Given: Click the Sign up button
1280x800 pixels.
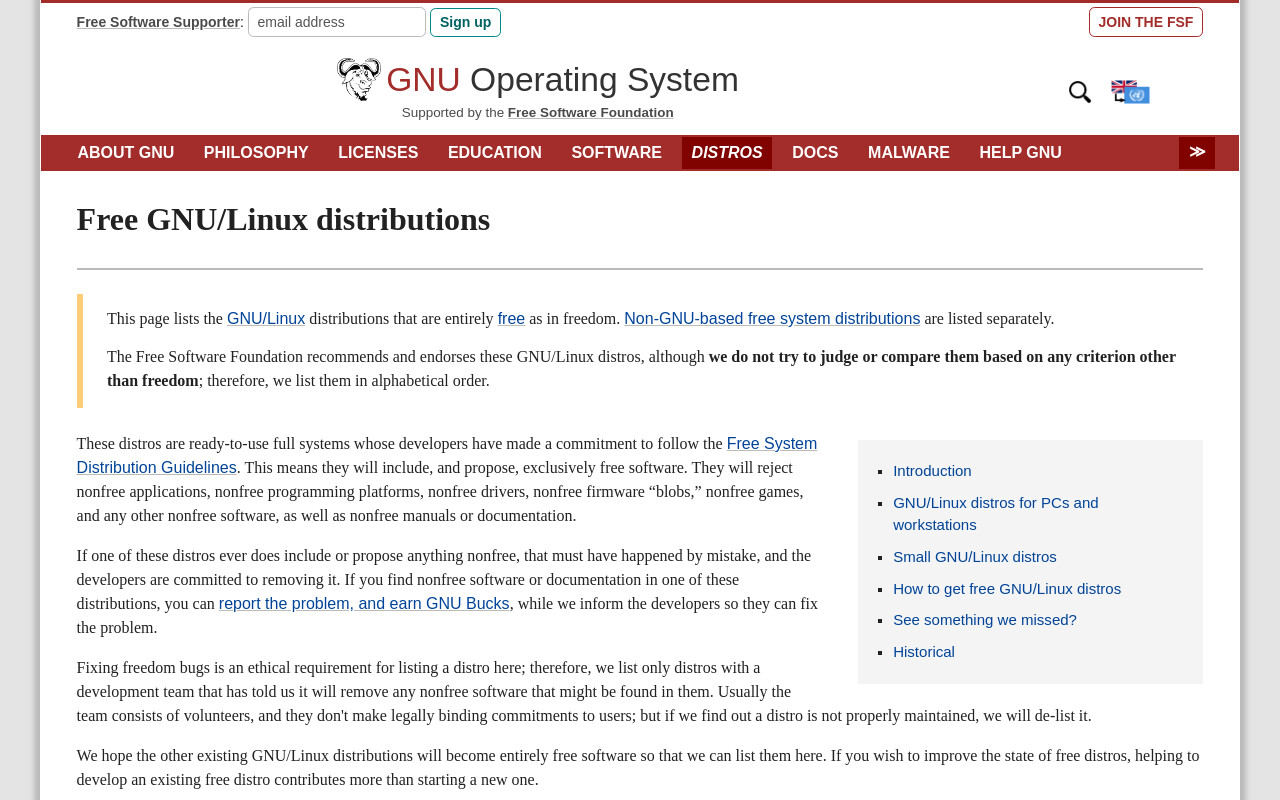Looking at the screenshot, I should pos(465,22).
